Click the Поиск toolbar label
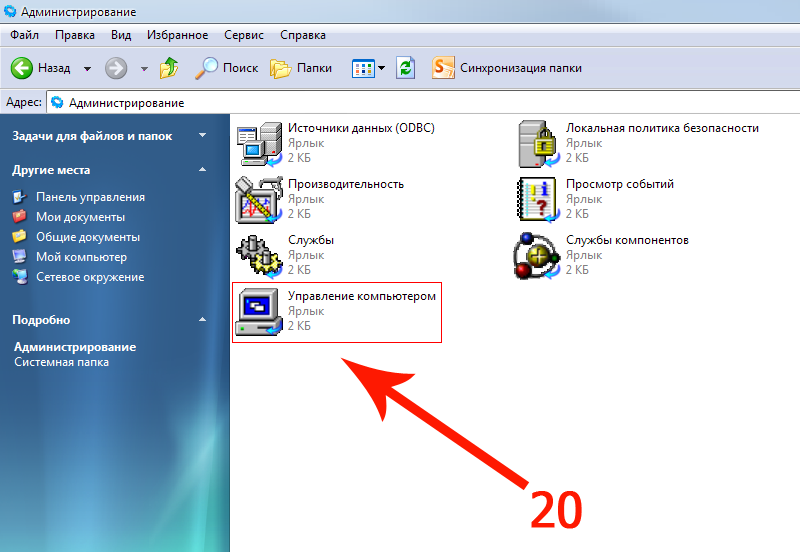Screen dimensions: 800x552 coord(240,68)
